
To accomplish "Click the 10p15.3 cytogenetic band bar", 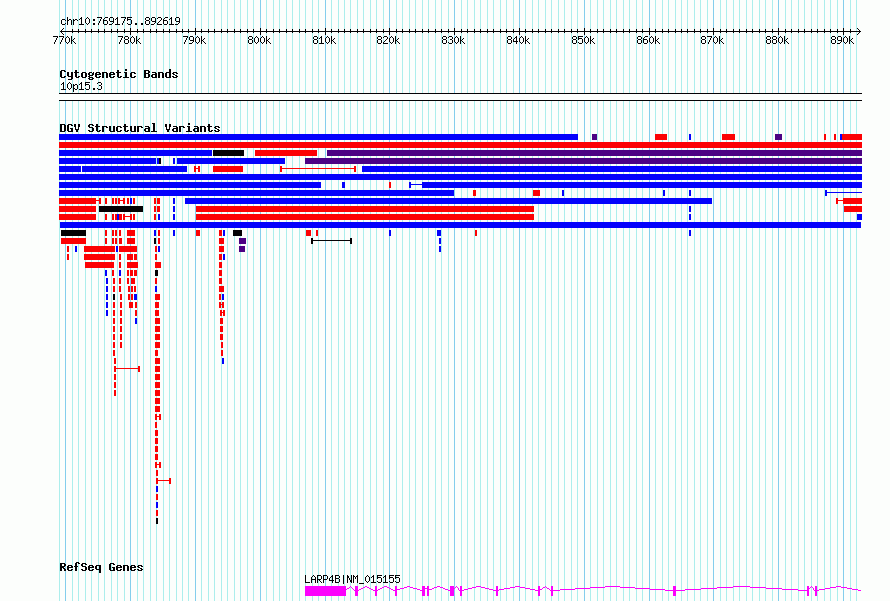I will (460, 97).
